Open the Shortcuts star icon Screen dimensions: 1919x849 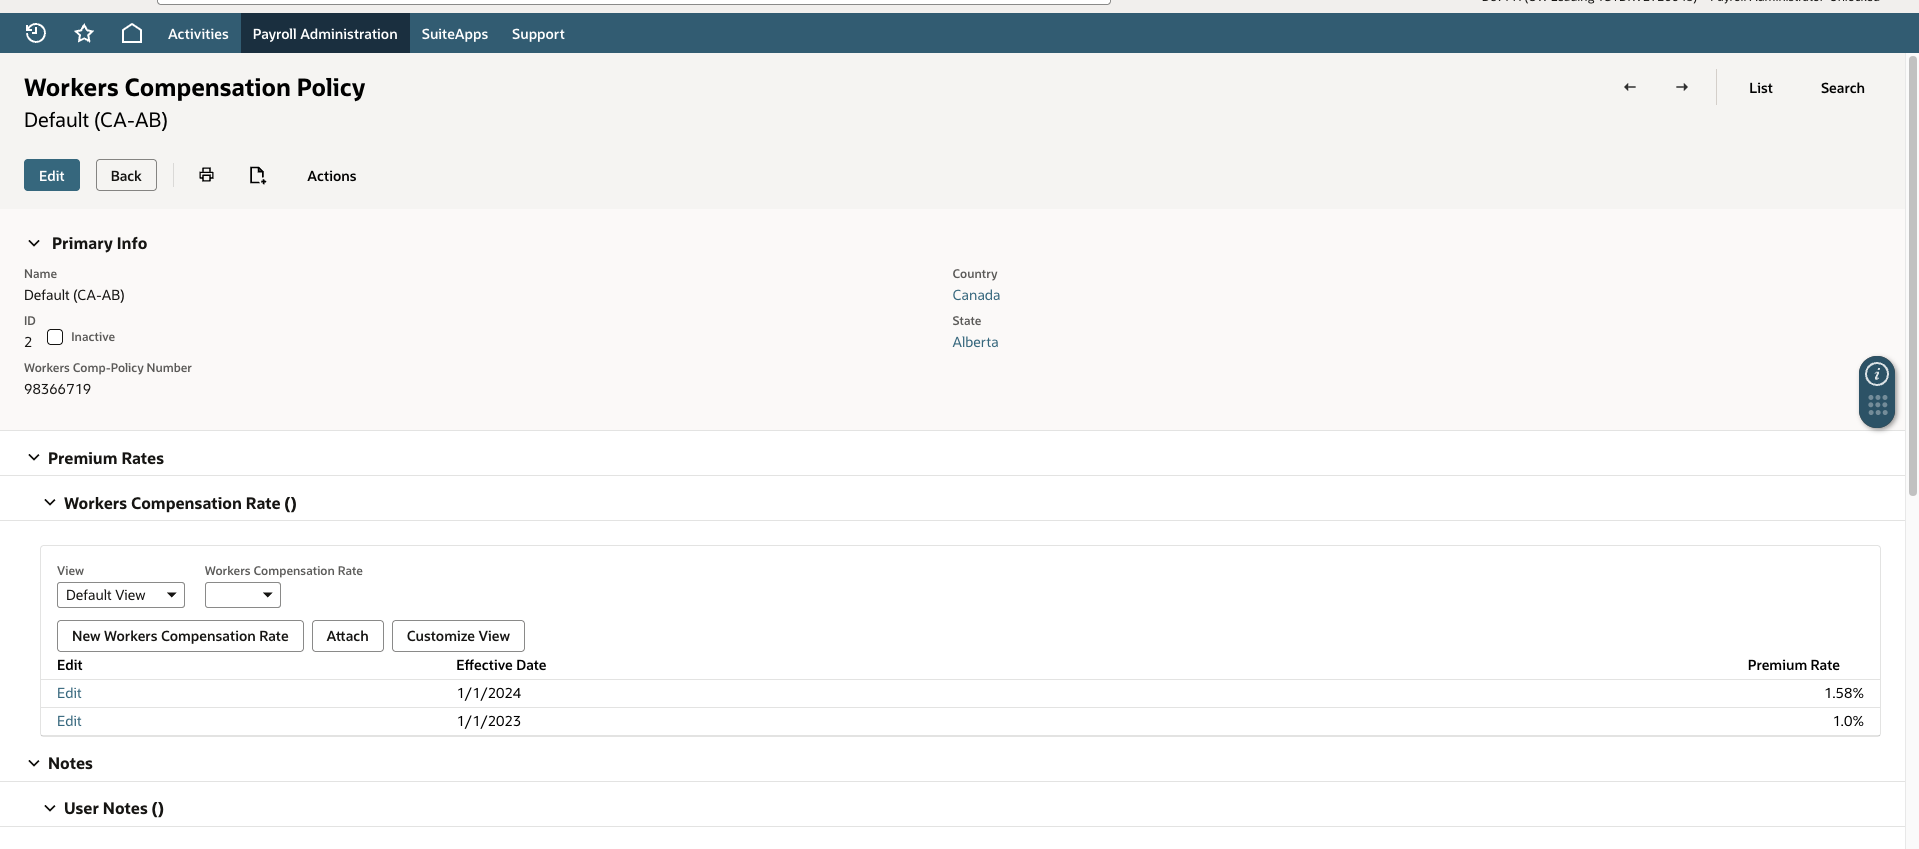(84, 33)
